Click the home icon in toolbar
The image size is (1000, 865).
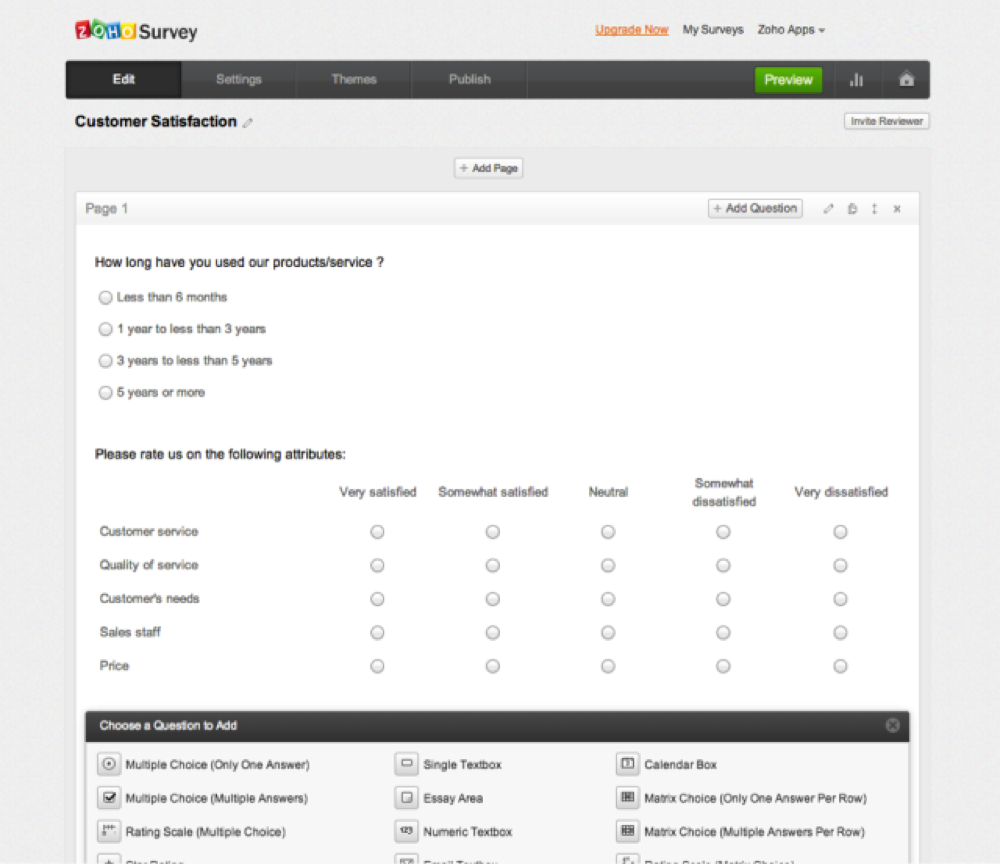(x=906, y=80)
